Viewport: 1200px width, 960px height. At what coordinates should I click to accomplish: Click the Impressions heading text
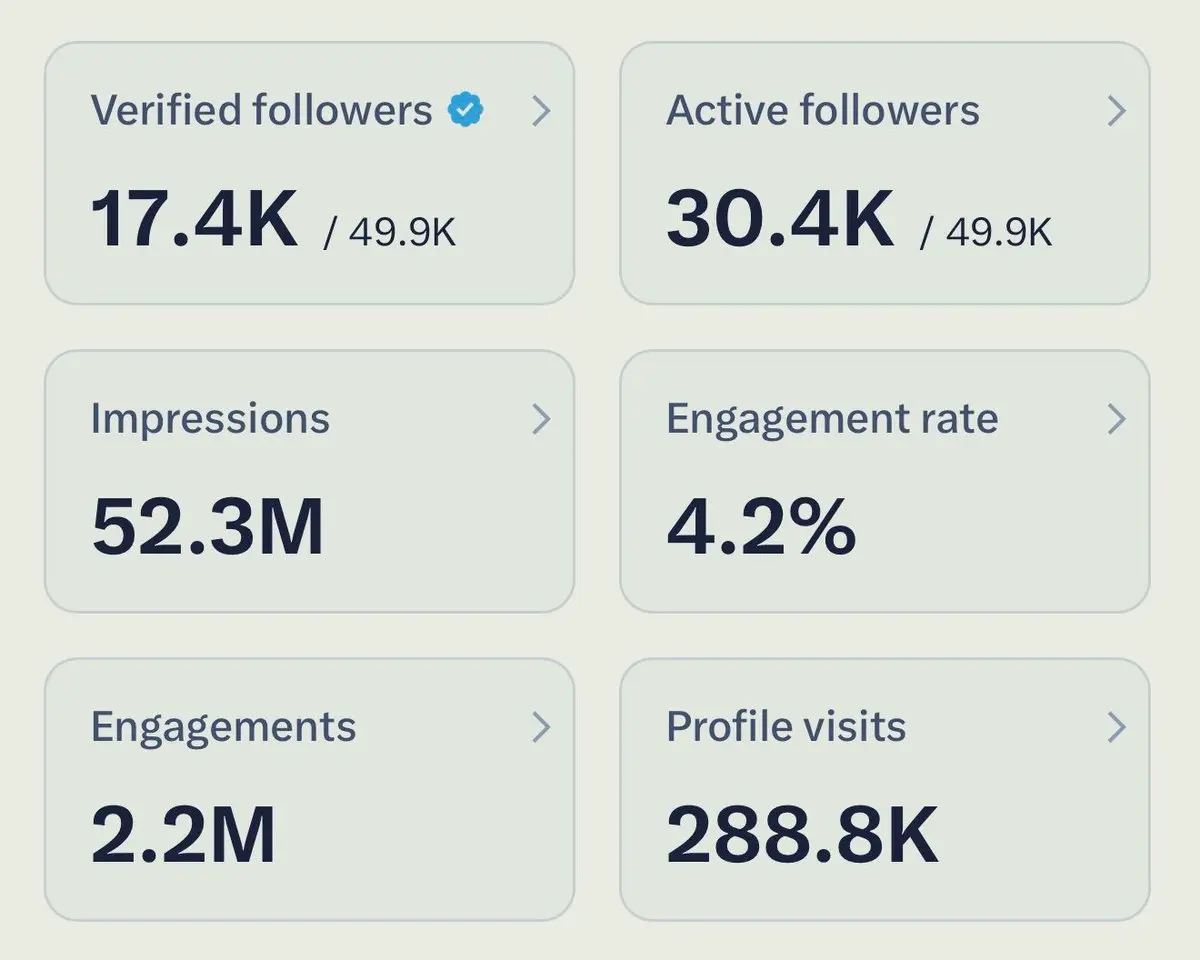210,419
